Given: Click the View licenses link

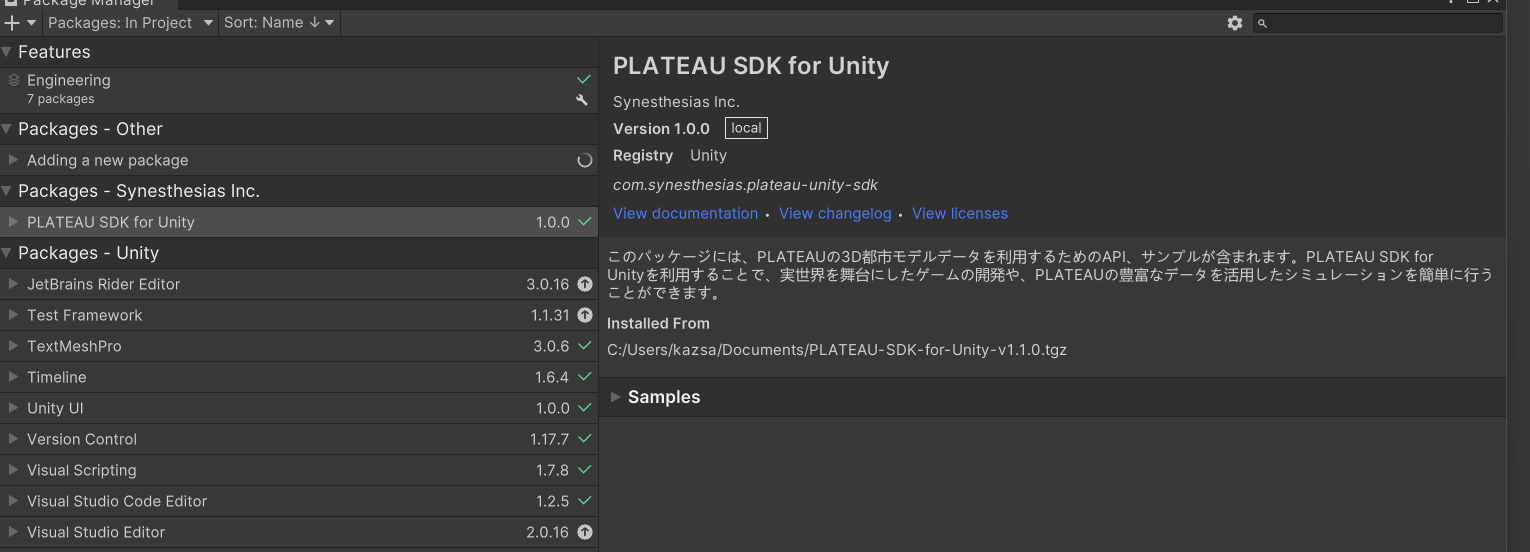Looking at the screenshot, I should [x=959, y=213].
